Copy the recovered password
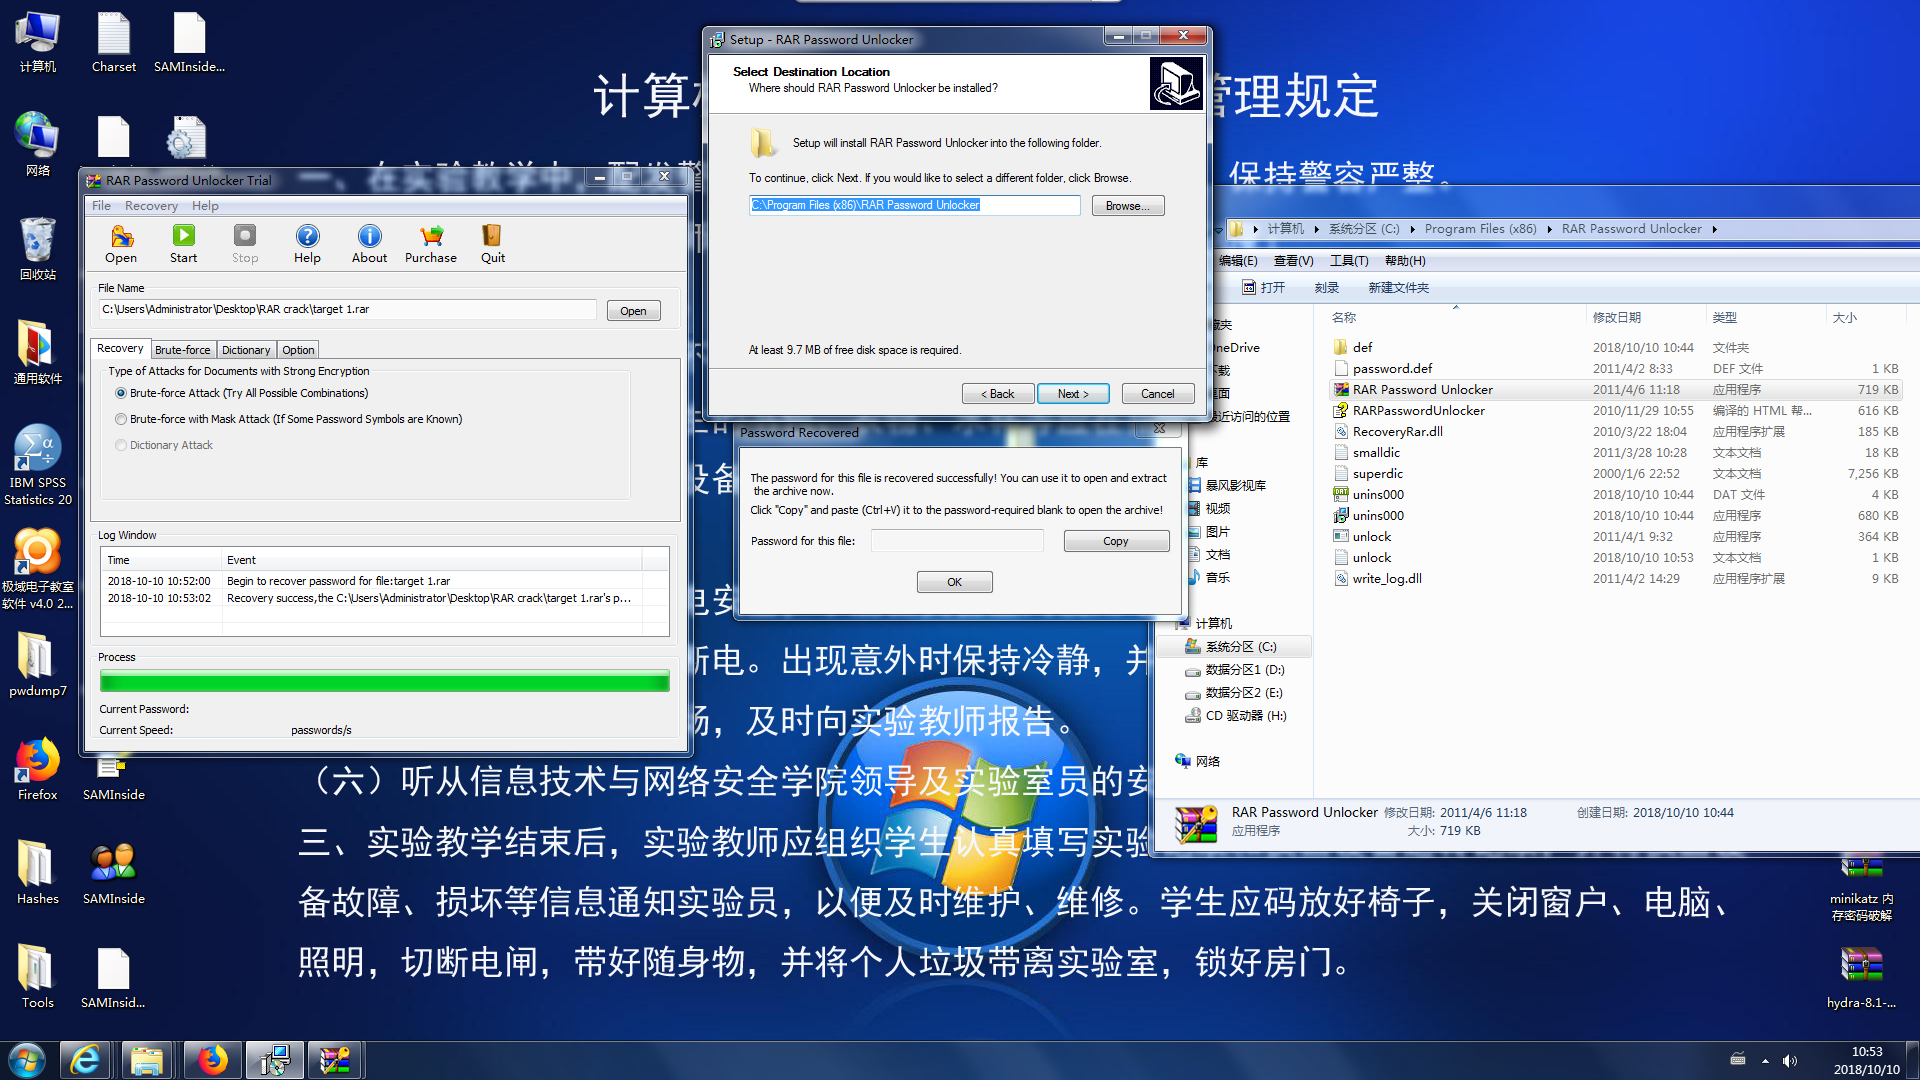 pos(1116,541)
